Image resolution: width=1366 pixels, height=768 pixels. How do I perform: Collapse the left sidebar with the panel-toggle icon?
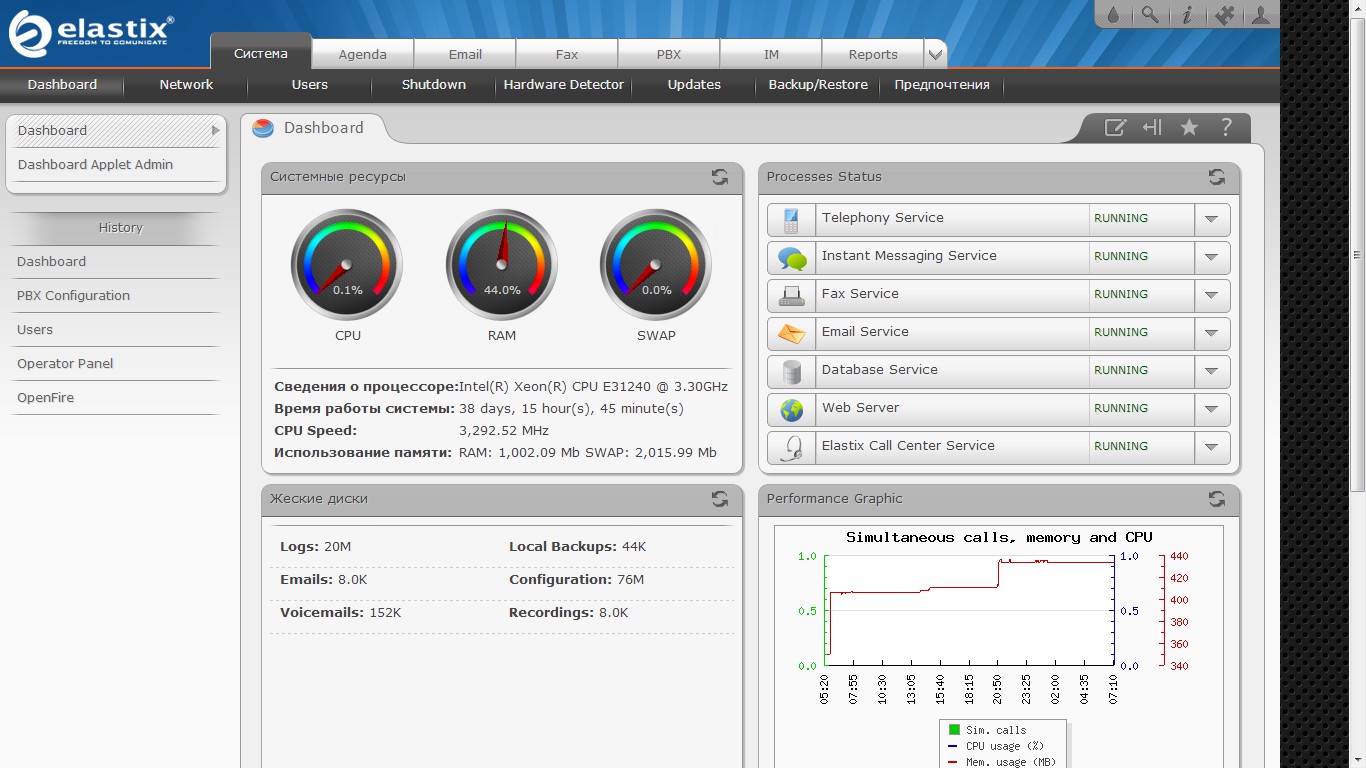[1152, 127]
